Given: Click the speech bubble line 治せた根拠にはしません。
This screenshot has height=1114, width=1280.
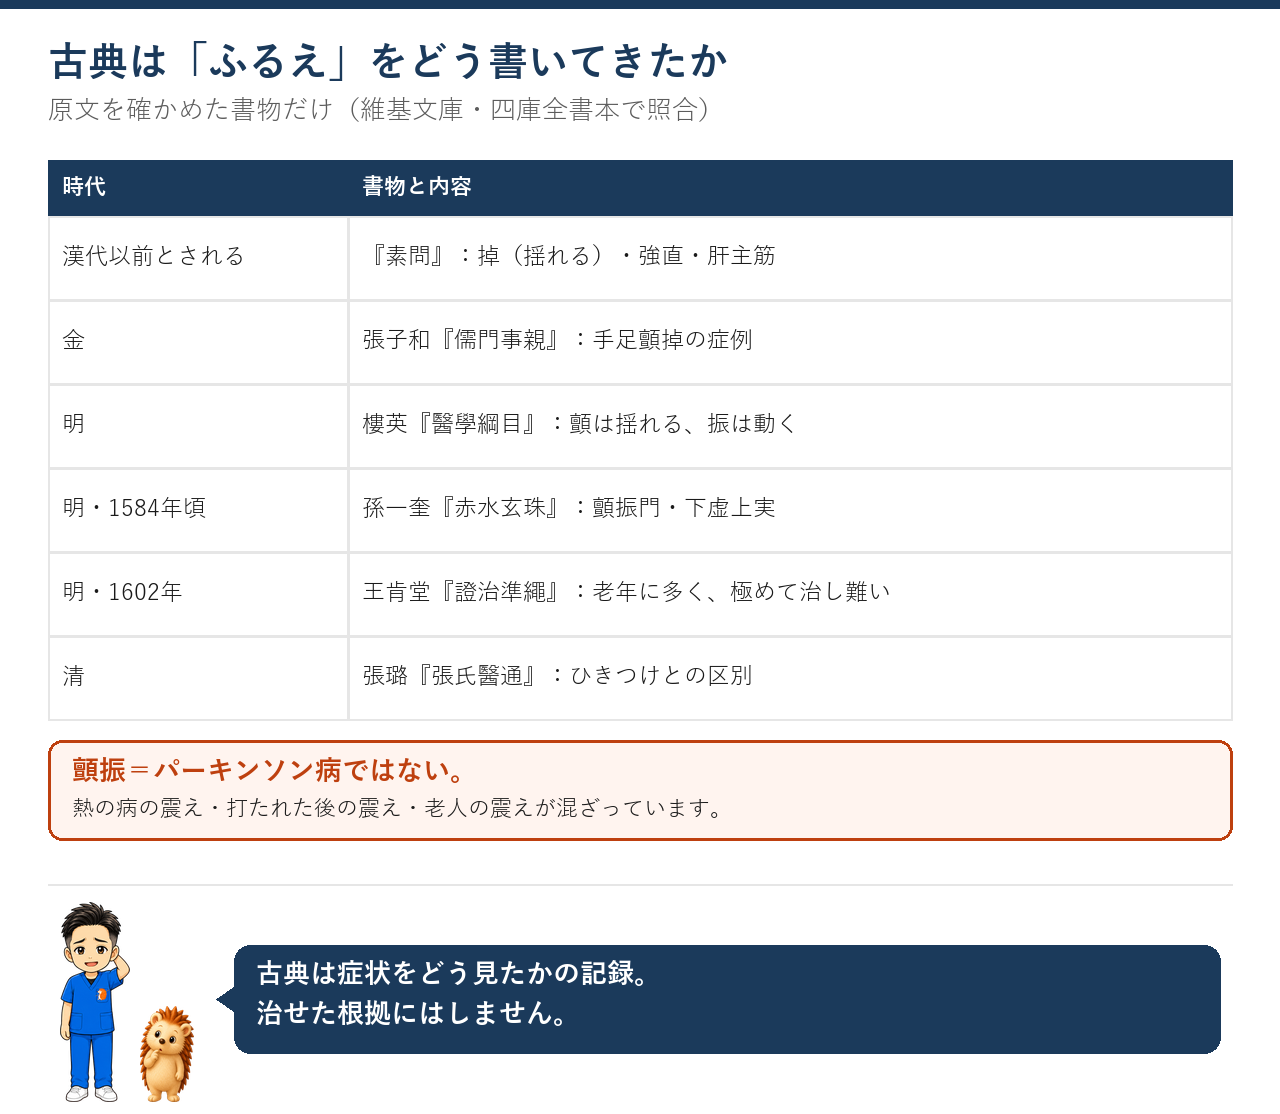Looking at the screenshot, I should click(414, 1013).
